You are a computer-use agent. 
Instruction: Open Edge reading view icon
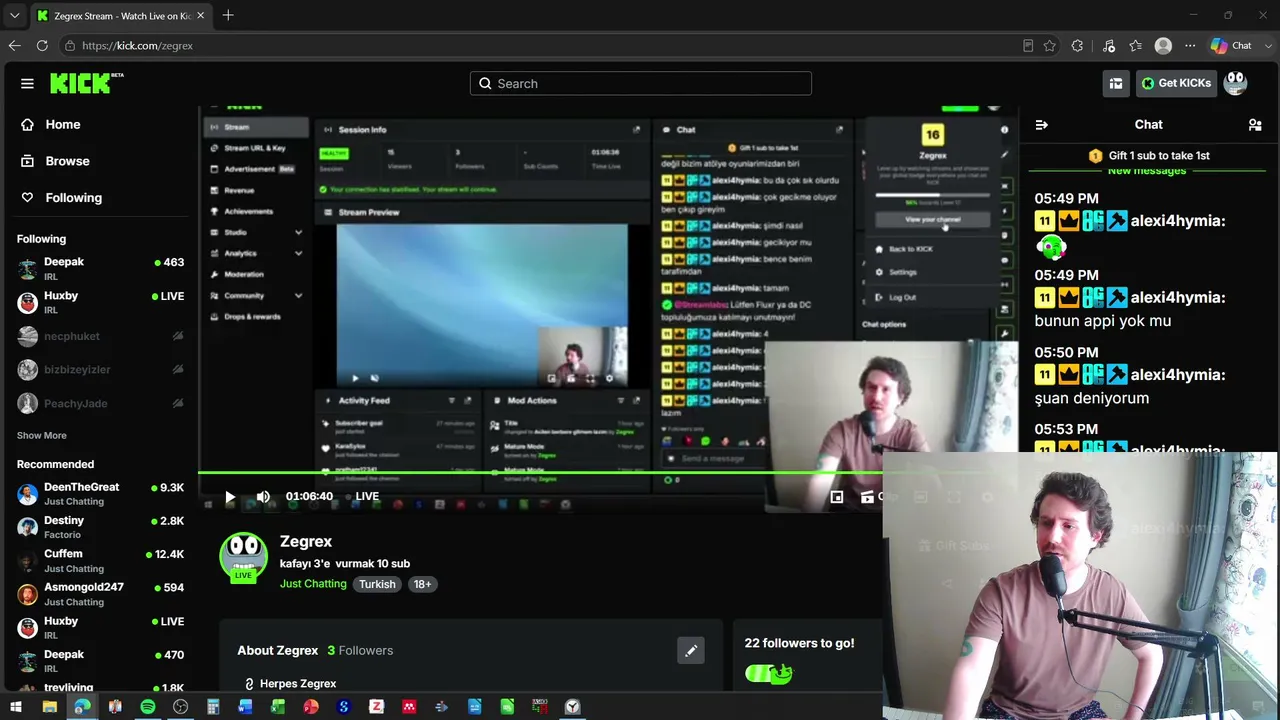[x=1028, y=46]
